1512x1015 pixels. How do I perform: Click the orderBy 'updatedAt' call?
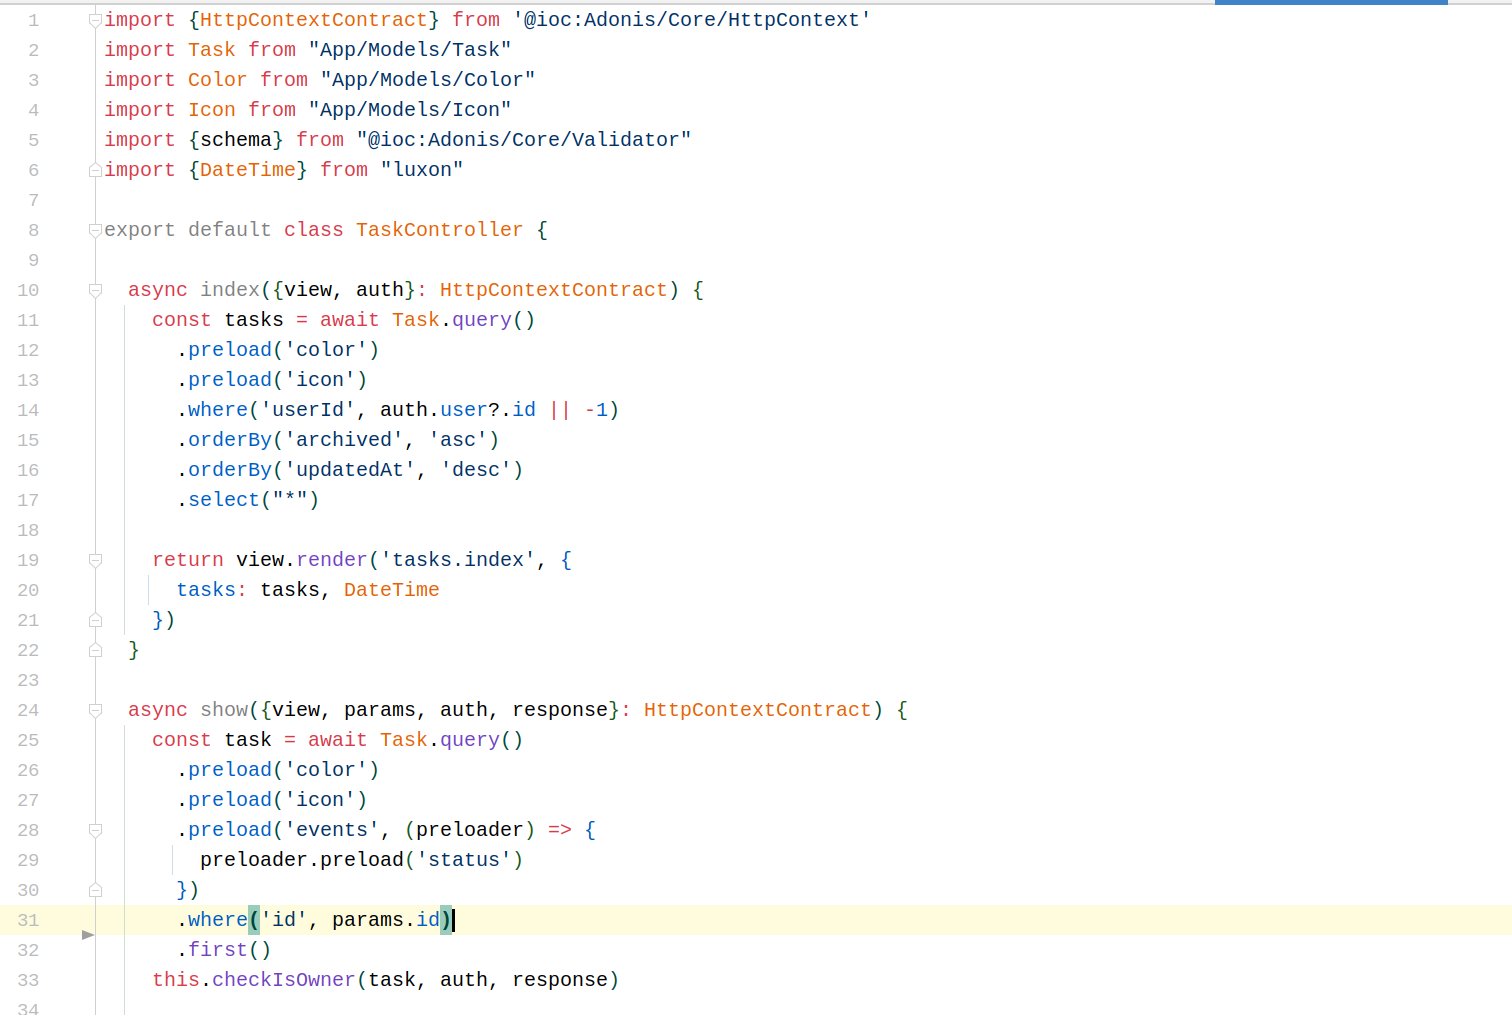(x=230, y=470)
